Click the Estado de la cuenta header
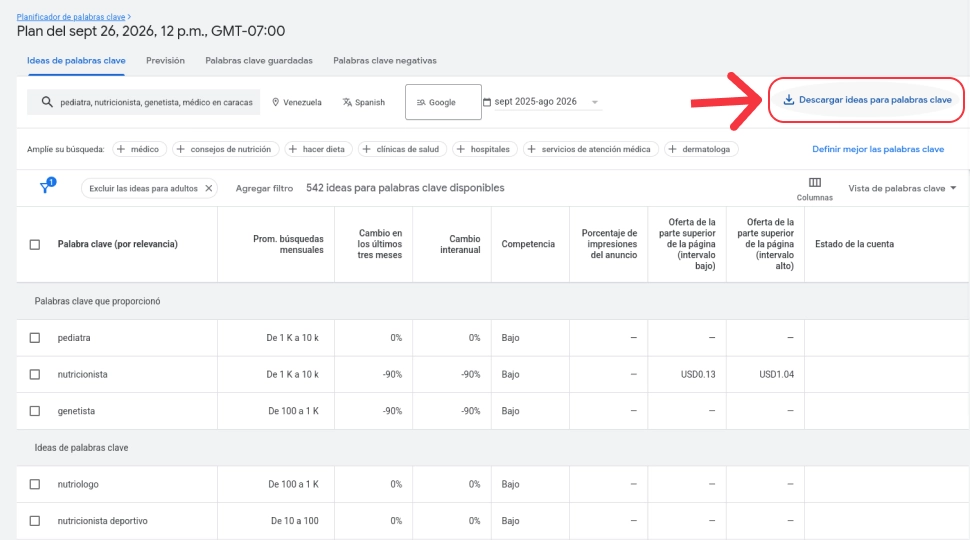 click(x=854, y=244)
